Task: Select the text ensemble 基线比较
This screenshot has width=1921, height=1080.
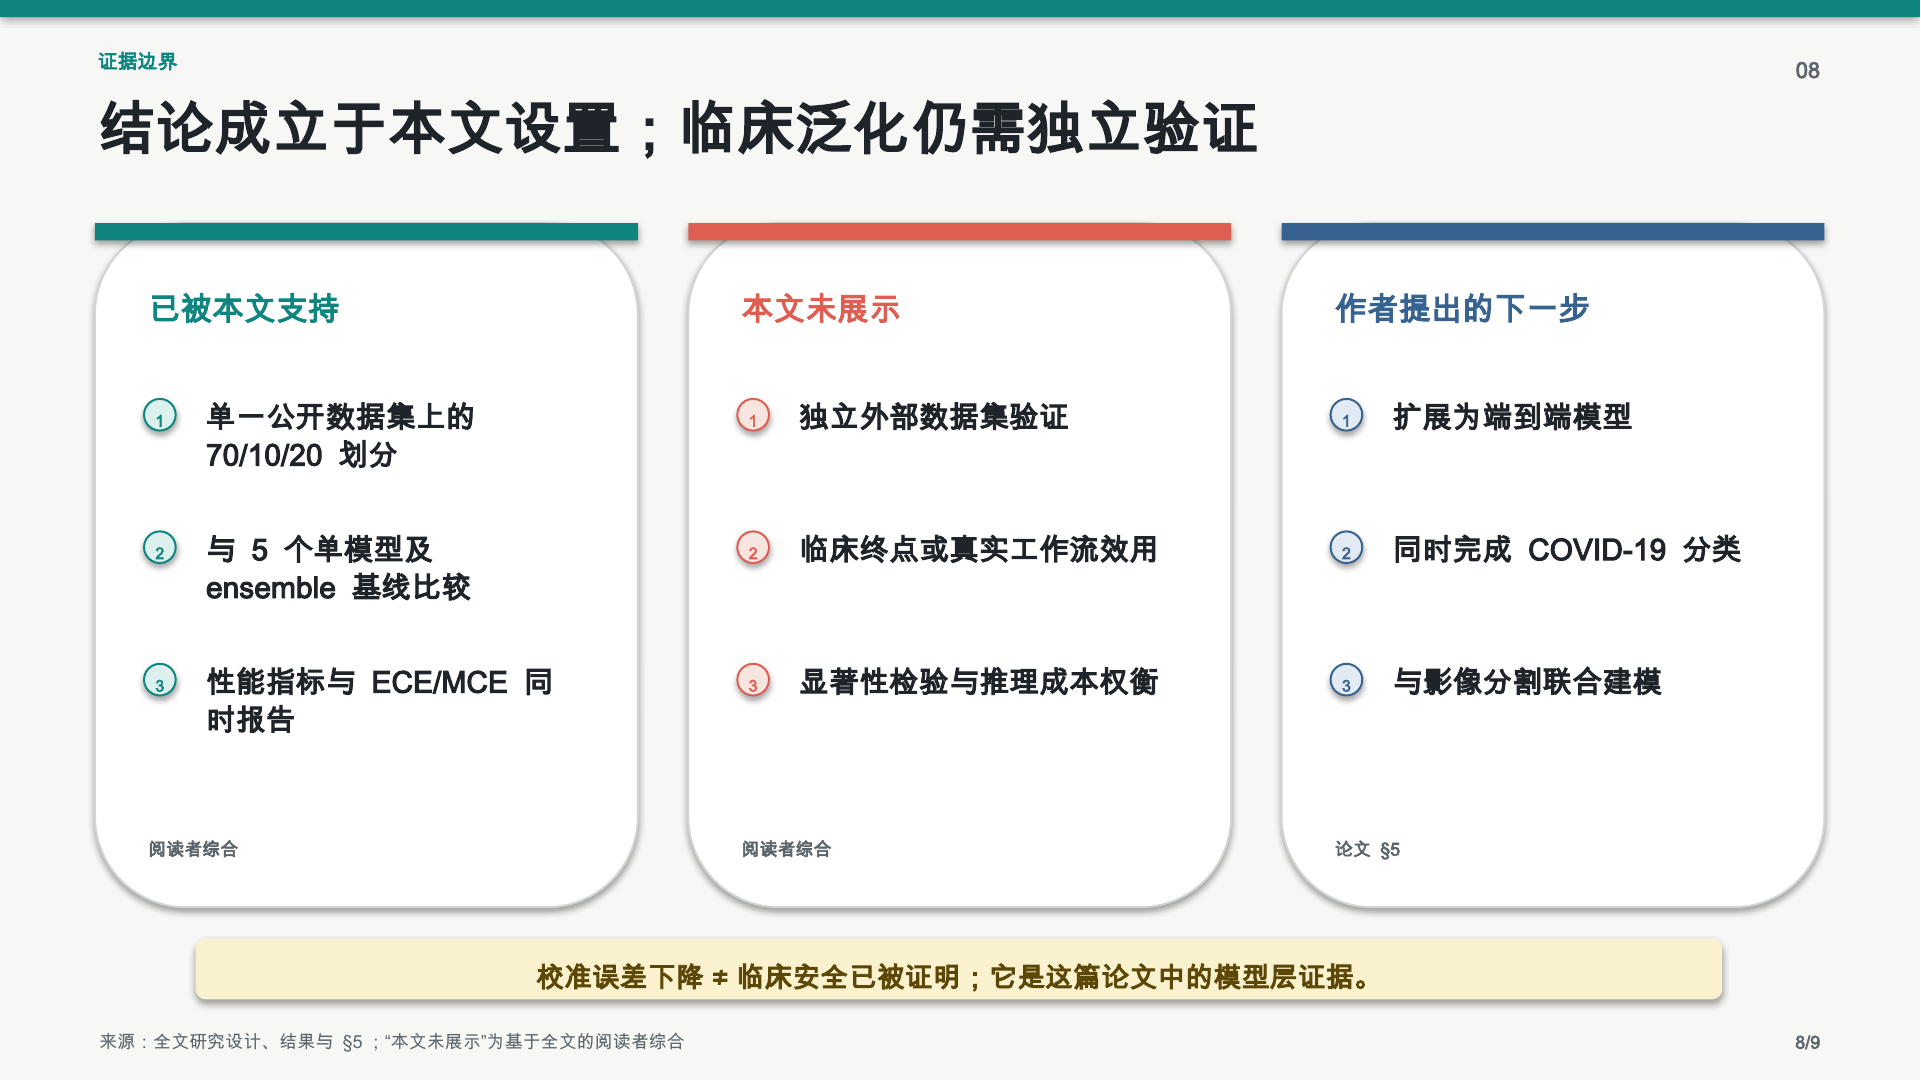Action: [338, 587]
